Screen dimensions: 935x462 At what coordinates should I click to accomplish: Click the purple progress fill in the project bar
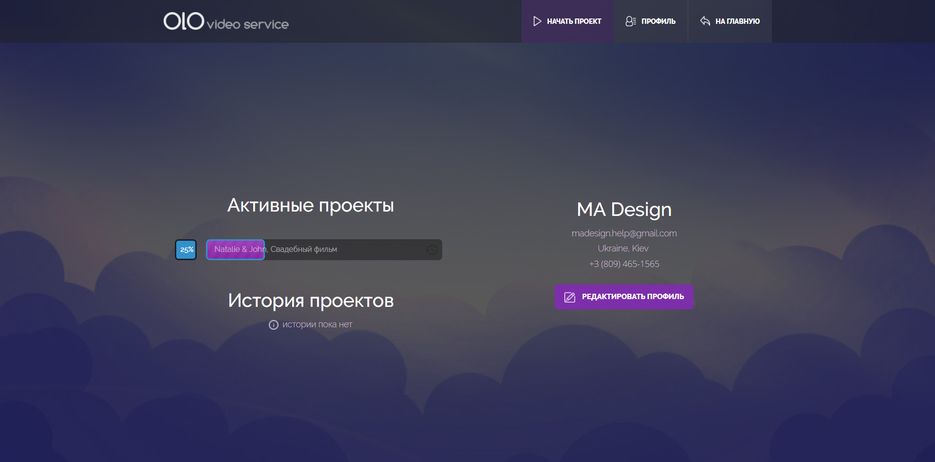coord(236,249)
